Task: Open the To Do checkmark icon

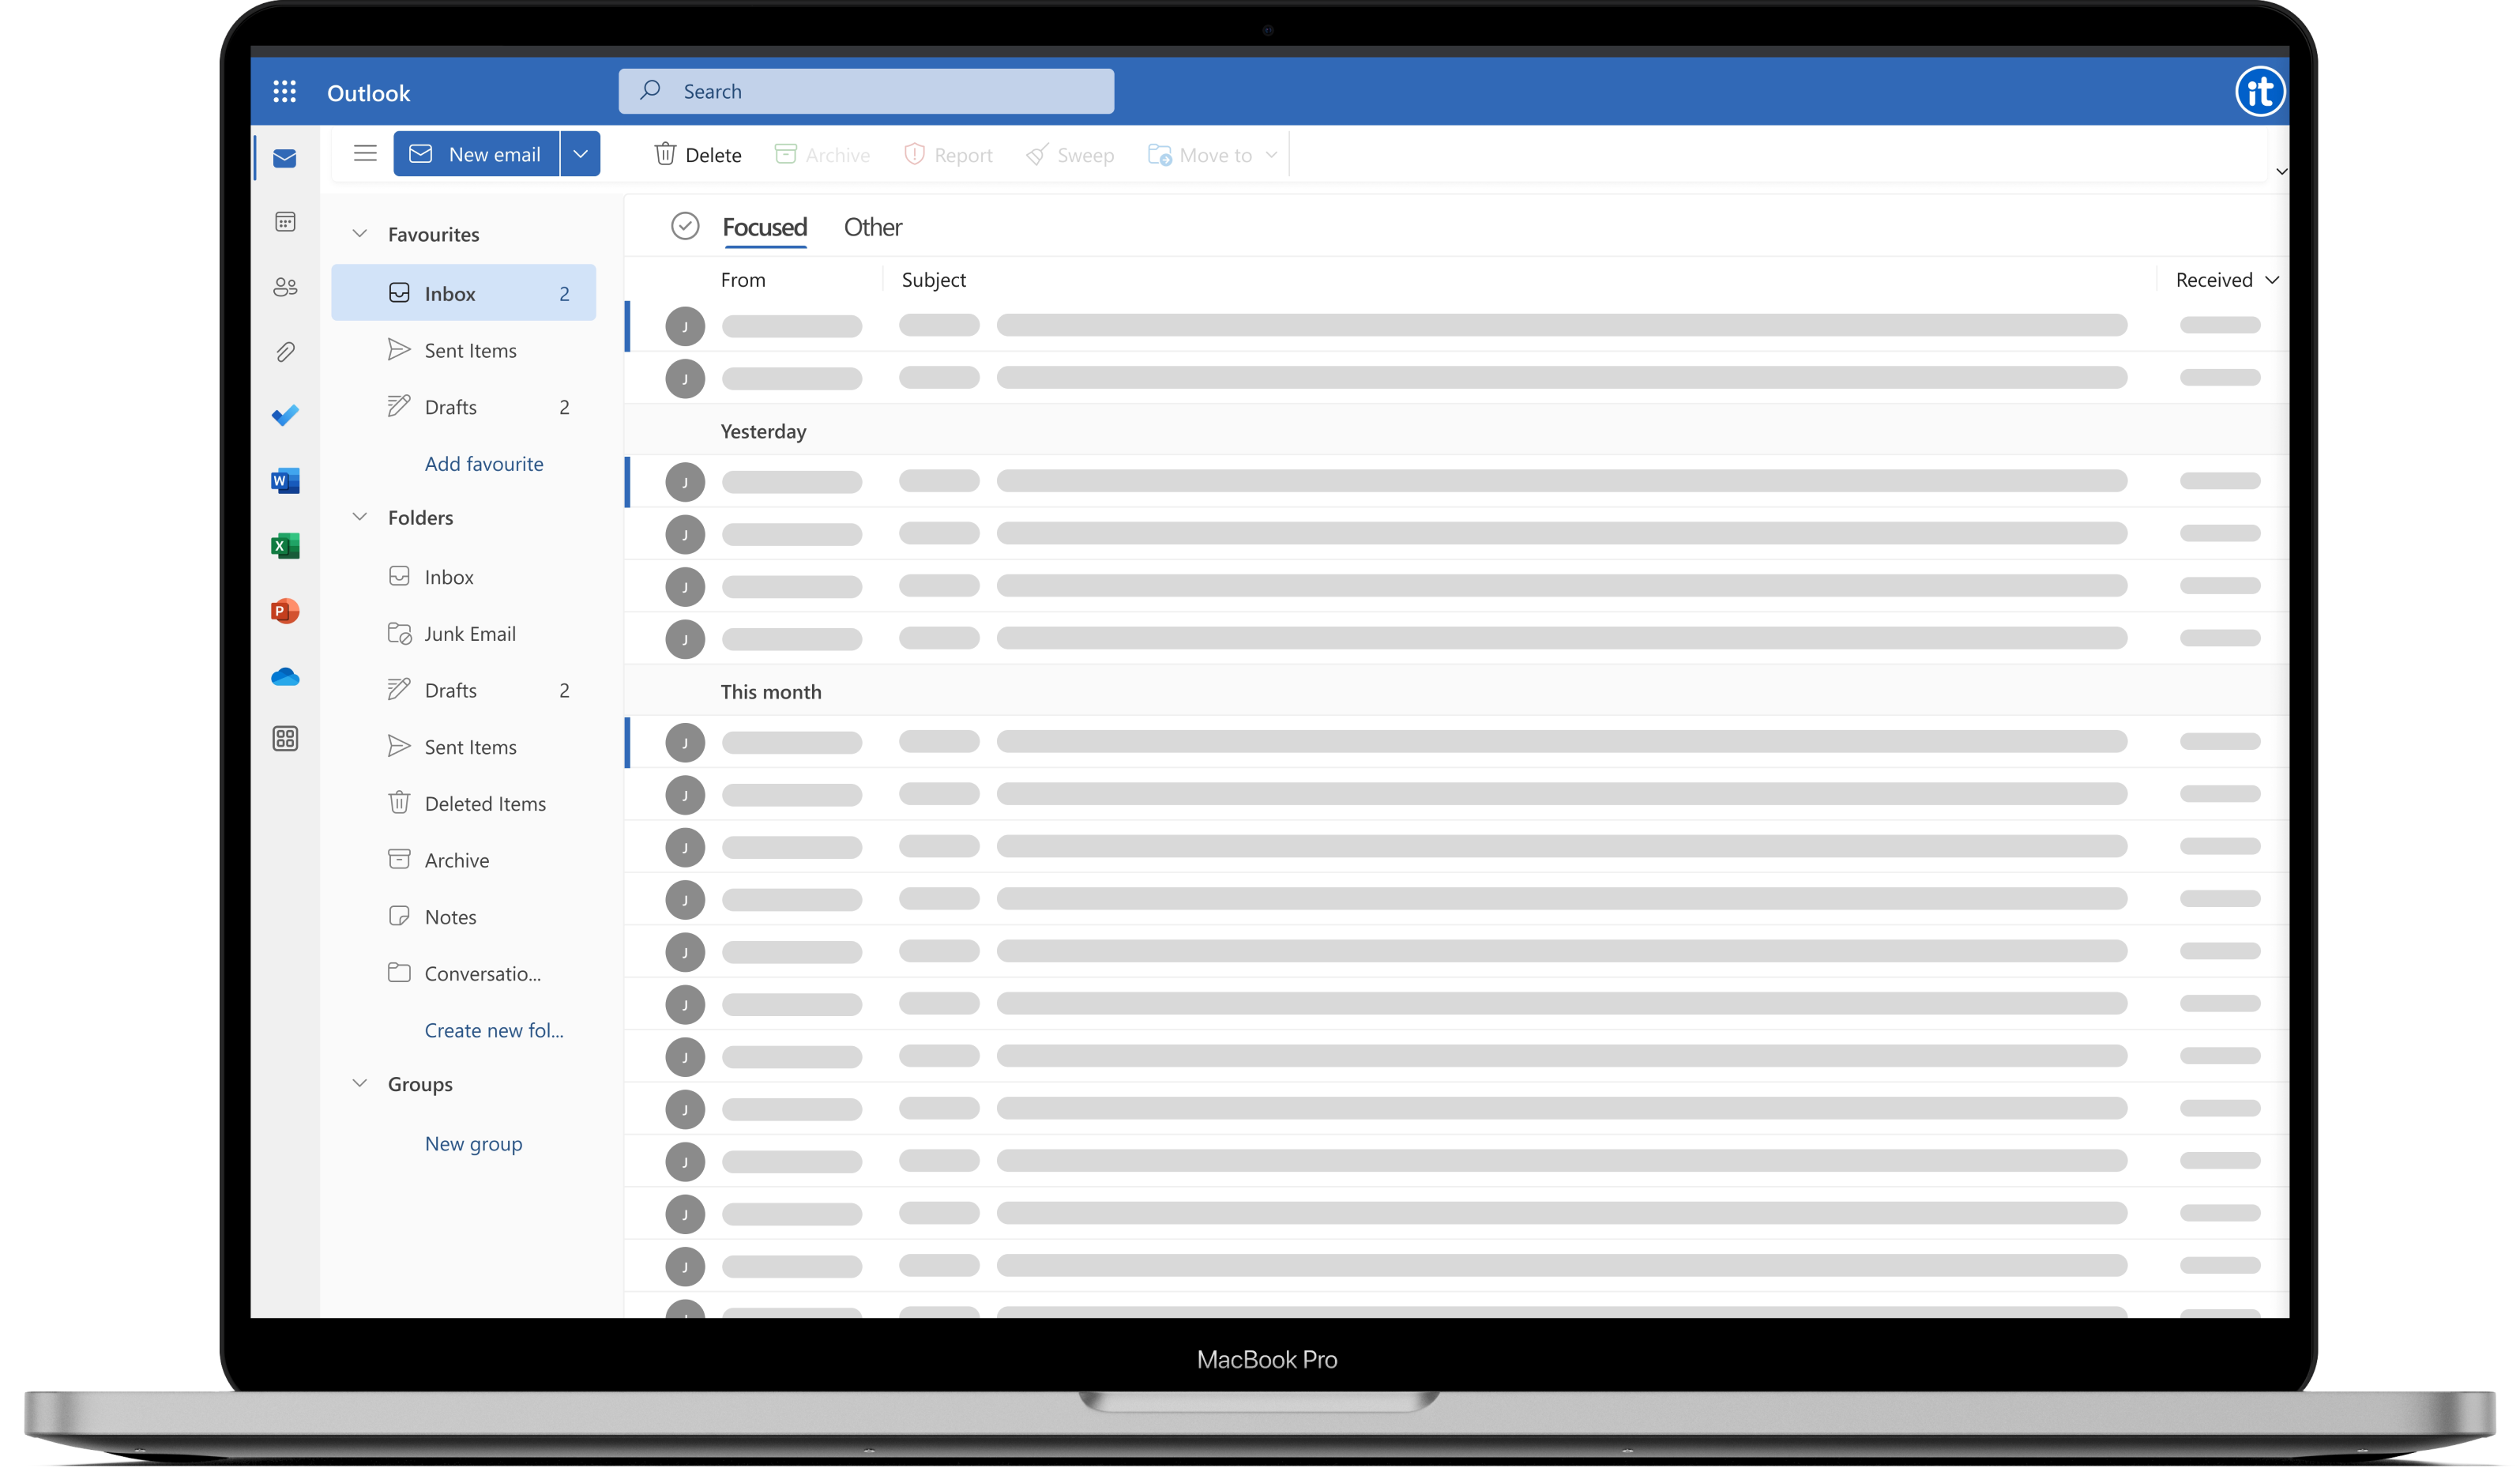Action: pos(285,415)
